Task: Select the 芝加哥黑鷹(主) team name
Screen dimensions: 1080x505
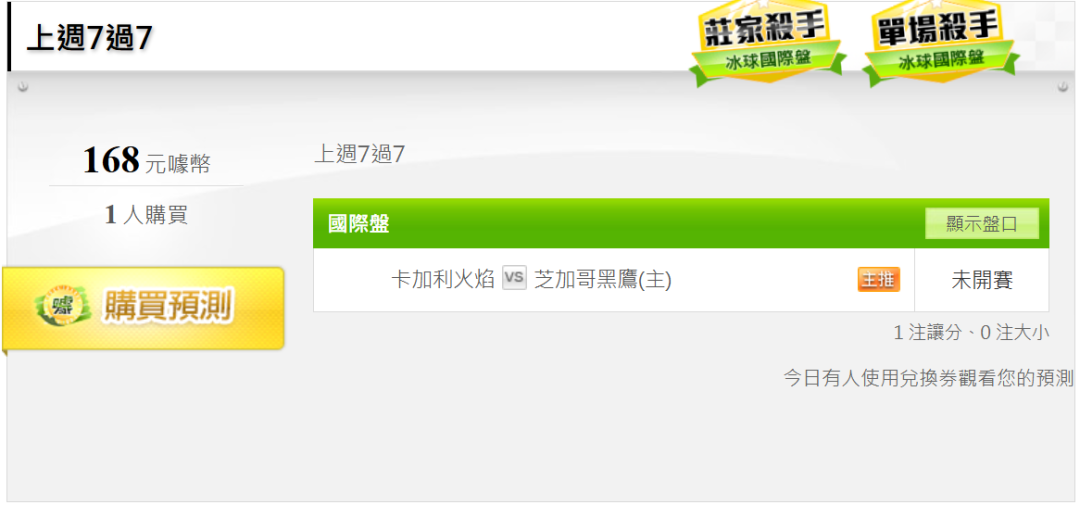Action: [603, 280]
